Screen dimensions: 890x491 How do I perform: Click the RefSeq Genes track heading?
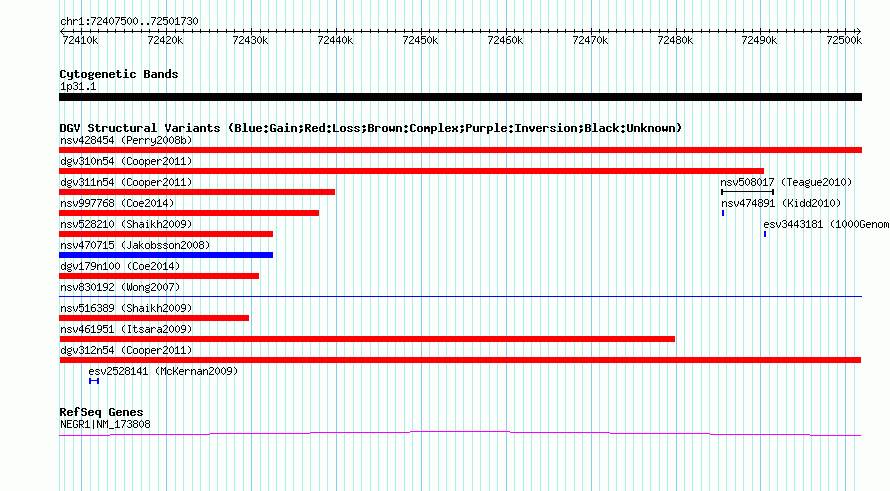[x=102, y=413]
